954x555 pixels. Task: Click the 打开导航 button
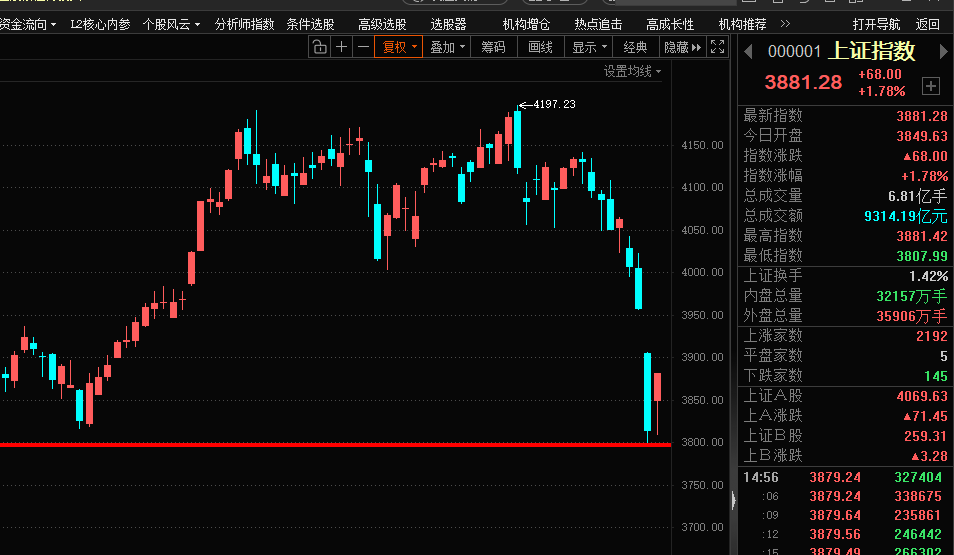(x=876, y=23)
